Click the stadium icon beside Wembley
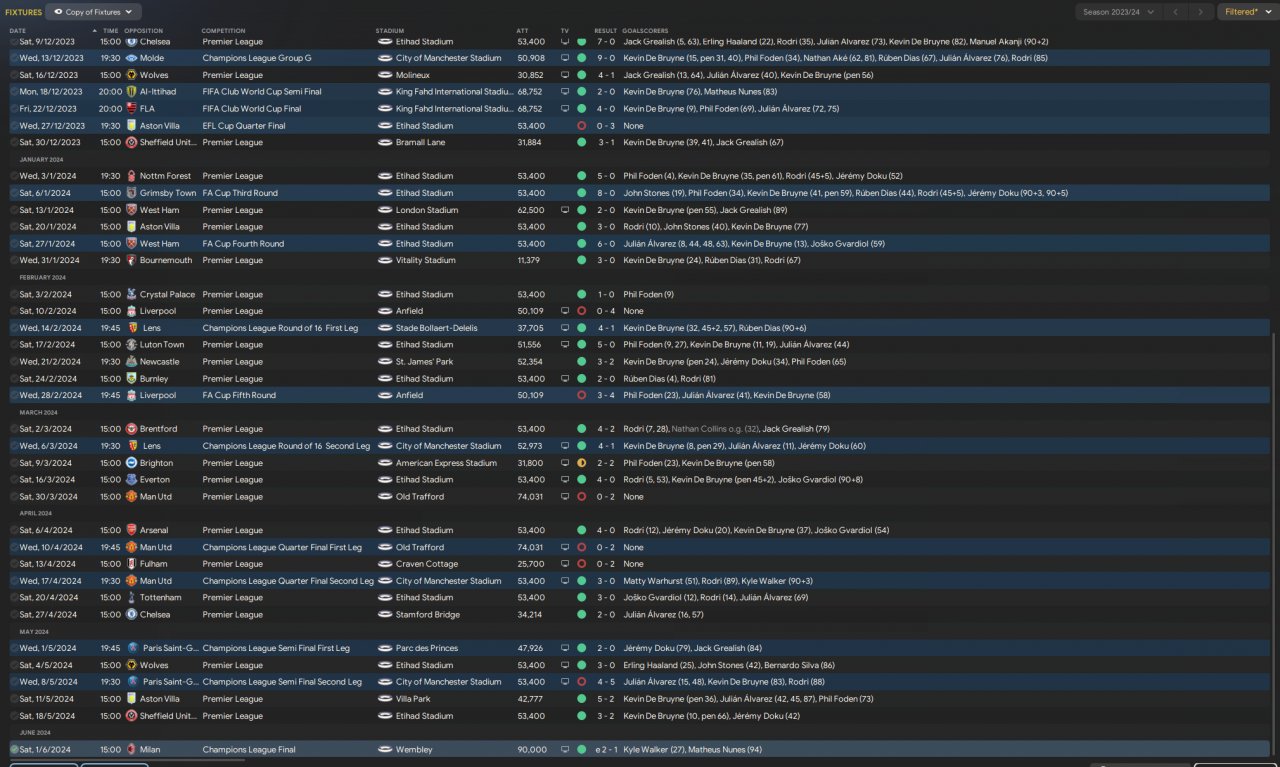The height and width of the screenshot is (767, 1280). [386, 749]
